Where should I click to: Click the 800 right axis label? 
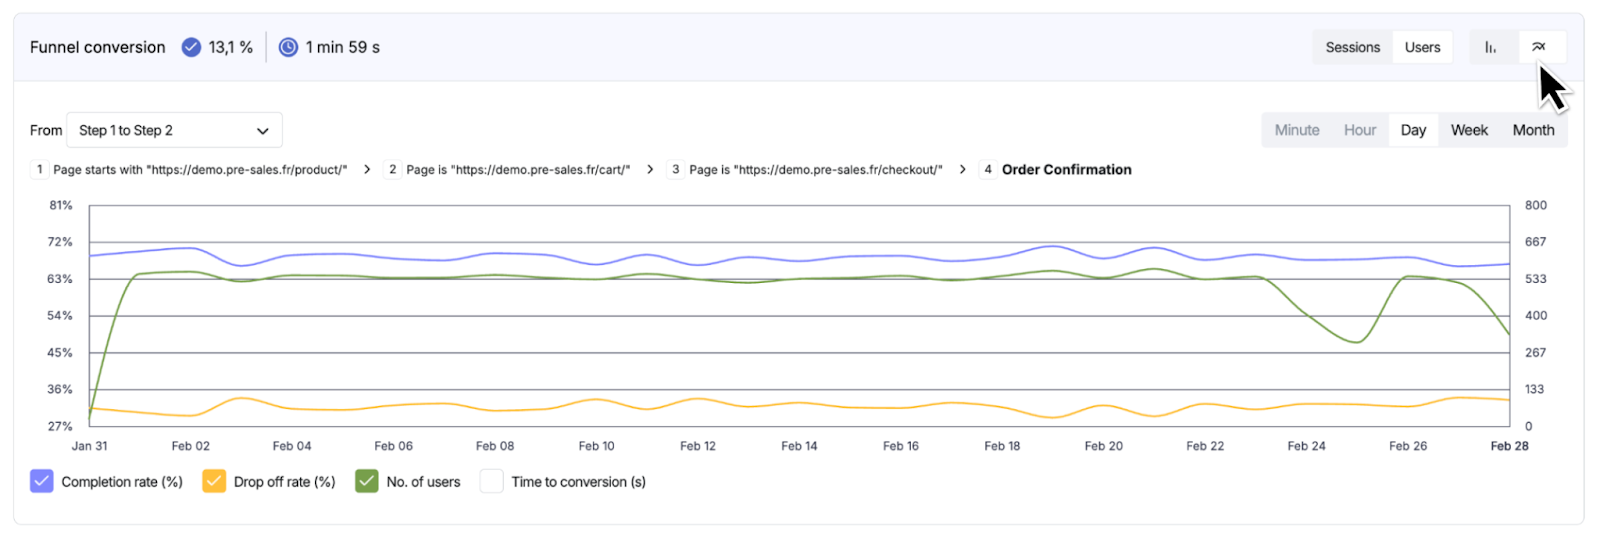point(1536,205)
